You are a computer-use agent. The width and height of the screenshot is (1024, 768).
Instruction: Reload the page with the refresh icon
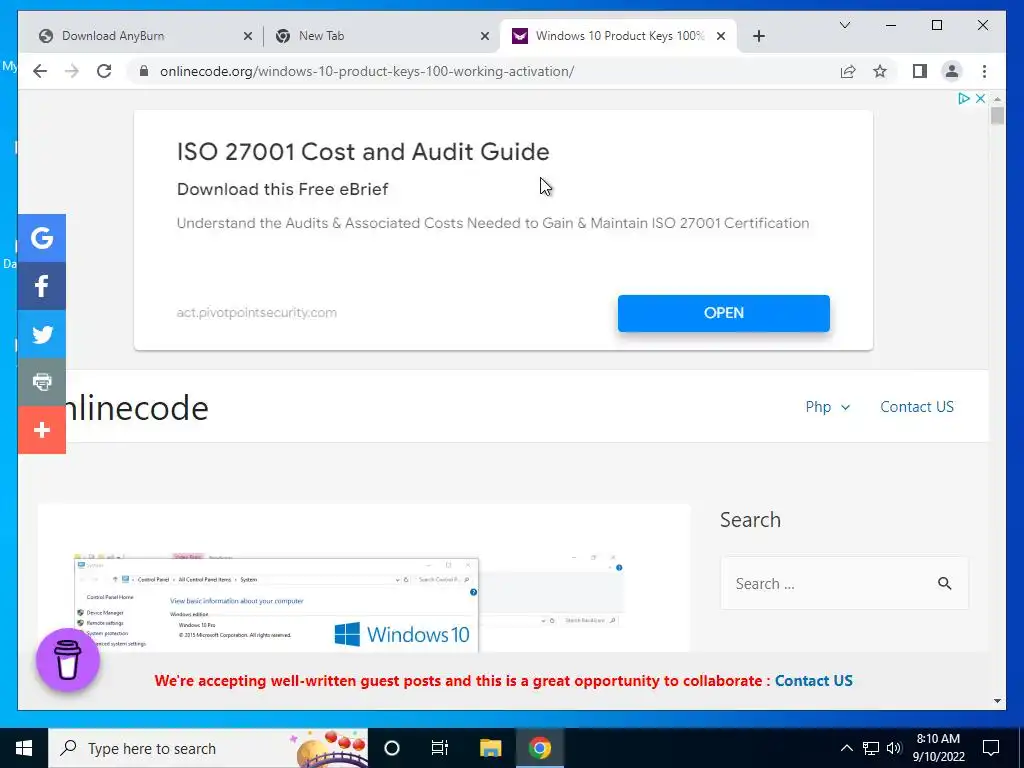tap(104, 71)
